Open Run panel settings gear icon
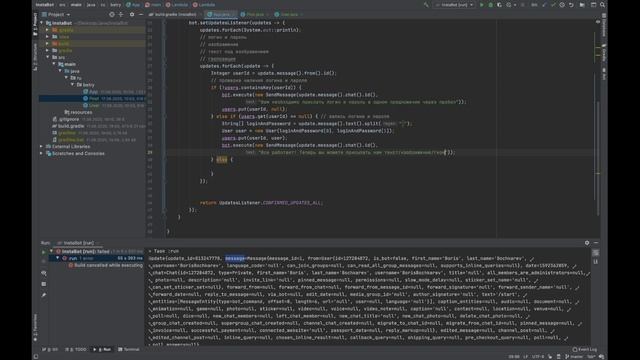 (587, 243)
